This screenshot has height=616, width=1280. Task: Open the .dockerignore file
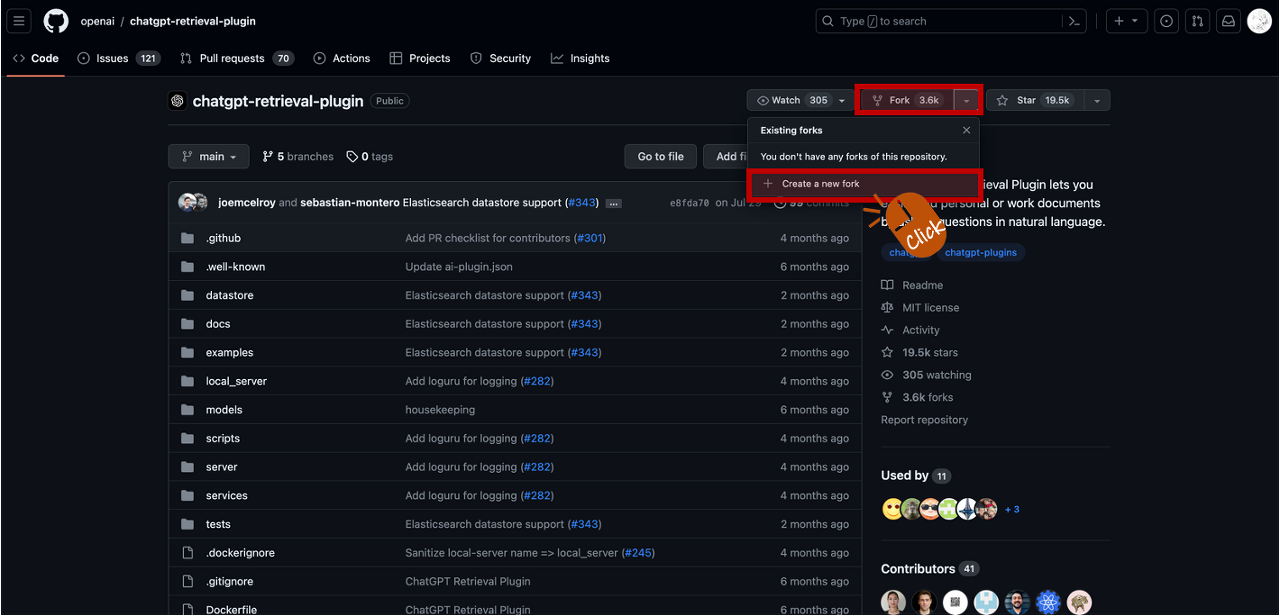click(240, 553)
